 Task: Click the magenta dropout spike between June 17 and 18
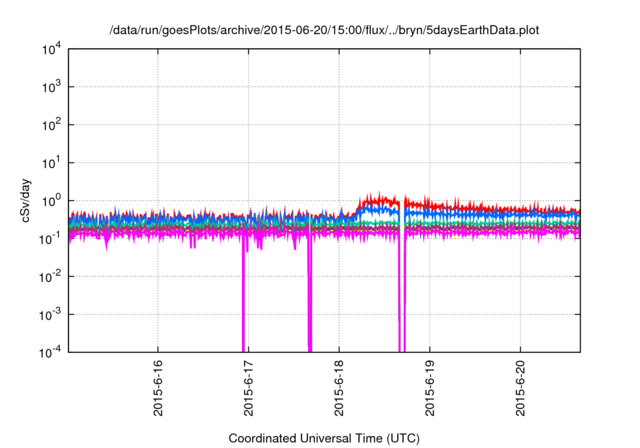[310, 292]
